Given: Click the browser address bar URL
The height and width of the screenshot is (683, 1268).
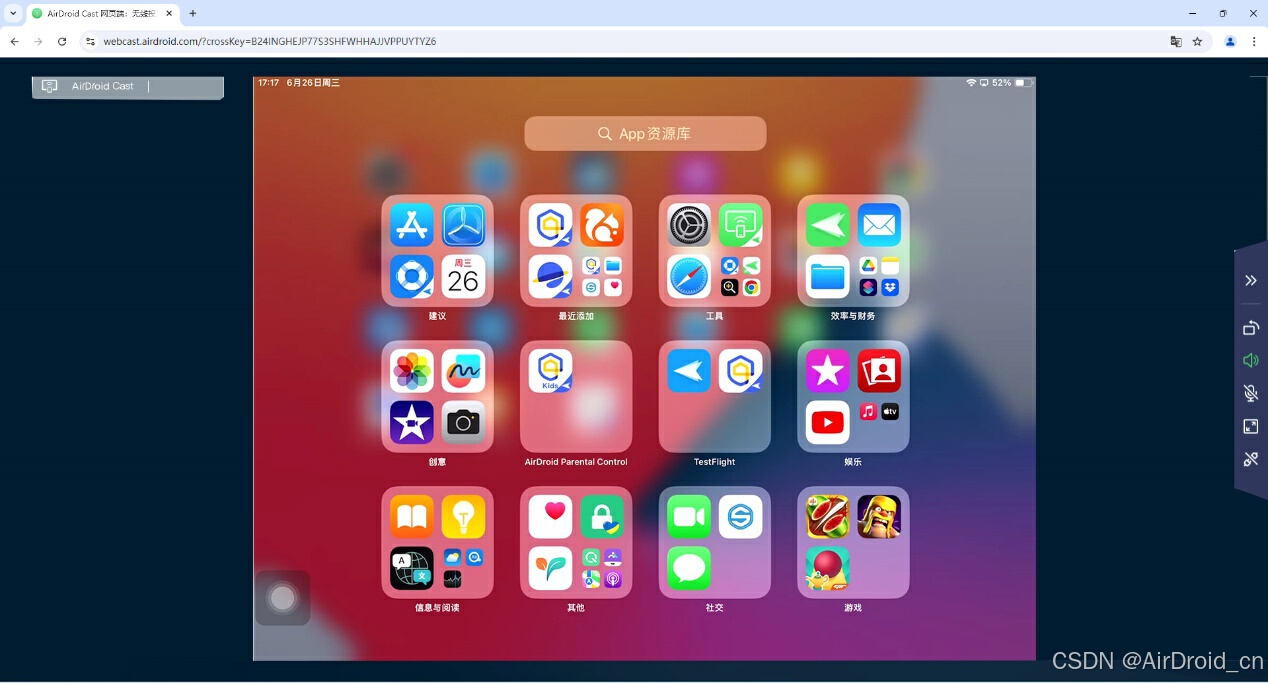Looking at the screenshot, I should (x=270, y=41).
